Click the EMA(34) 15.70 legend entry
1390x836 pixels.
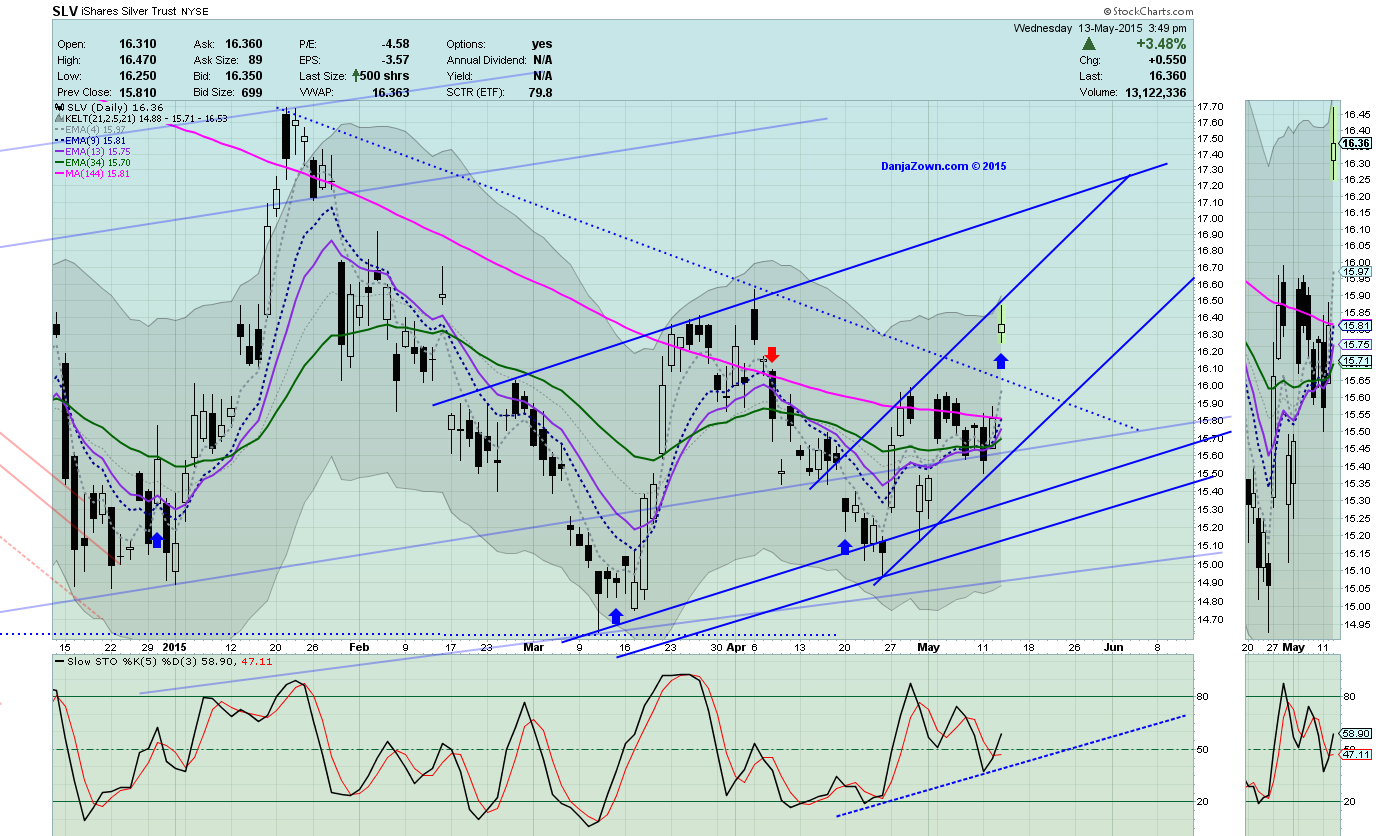tap(92, 162)
